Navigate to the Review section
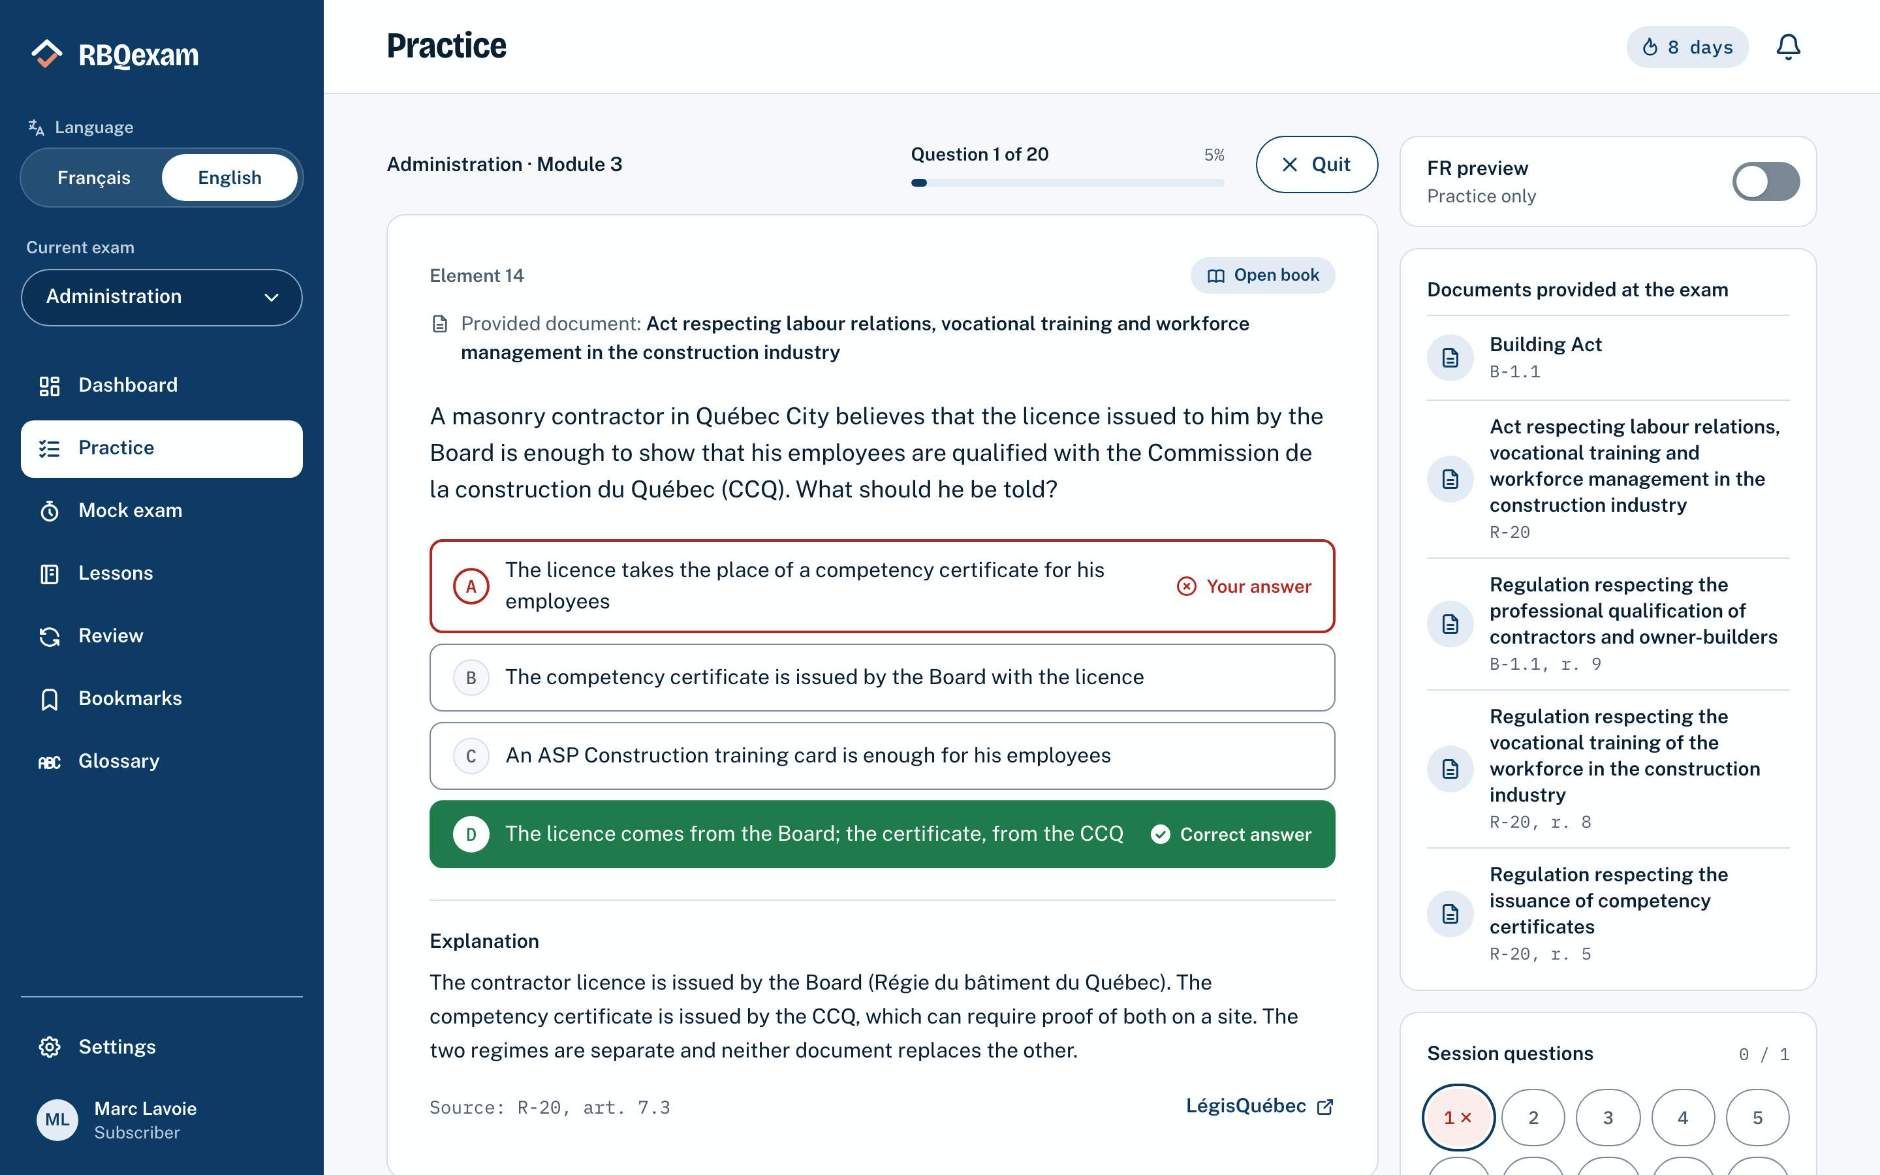 [x=162, y=636]
